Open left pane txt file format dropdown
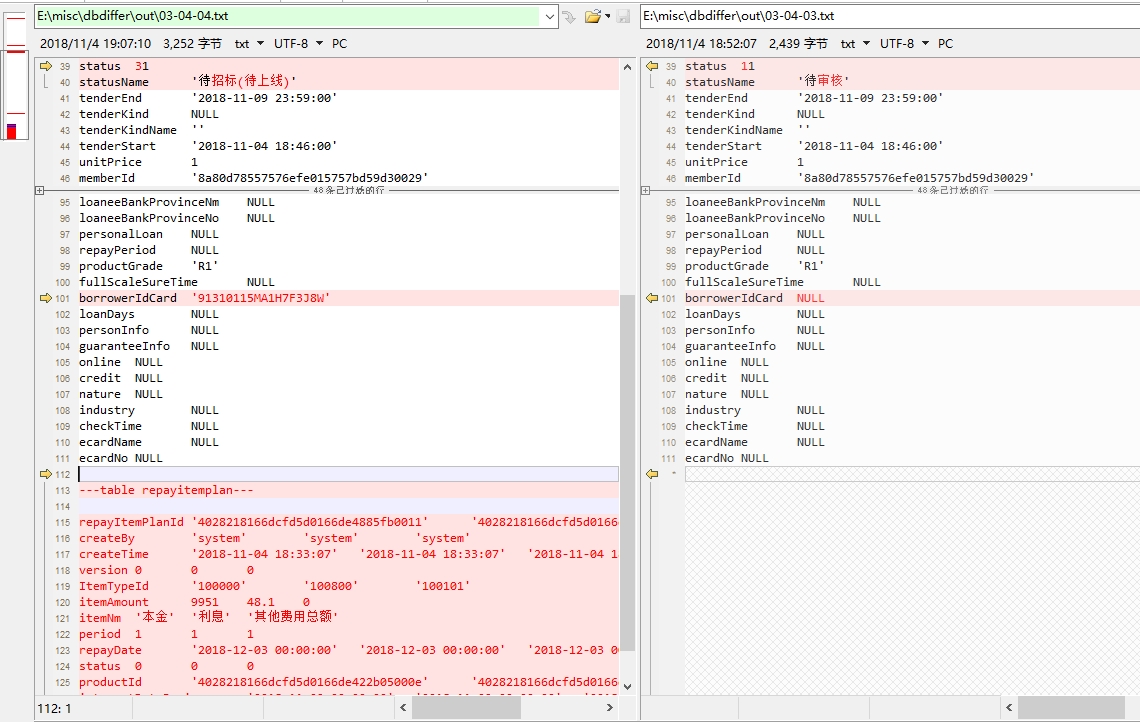1140x722 pixels. click(248, 44)
